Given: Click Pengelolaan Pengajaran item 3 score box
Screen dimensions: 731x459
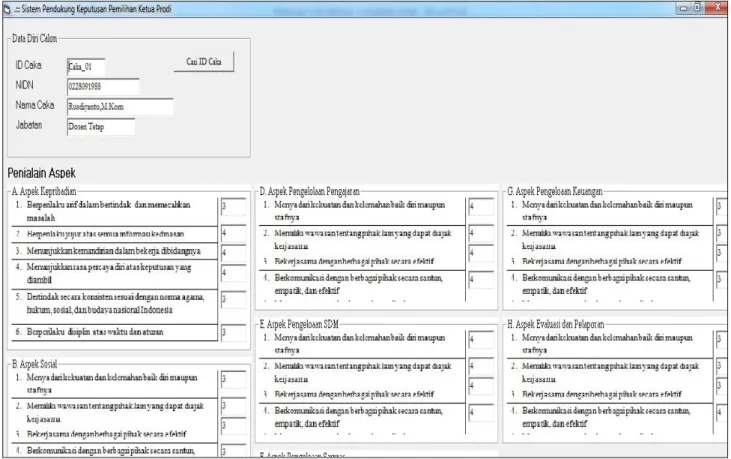Looking at the screenshot, I should tap(481, 253).
